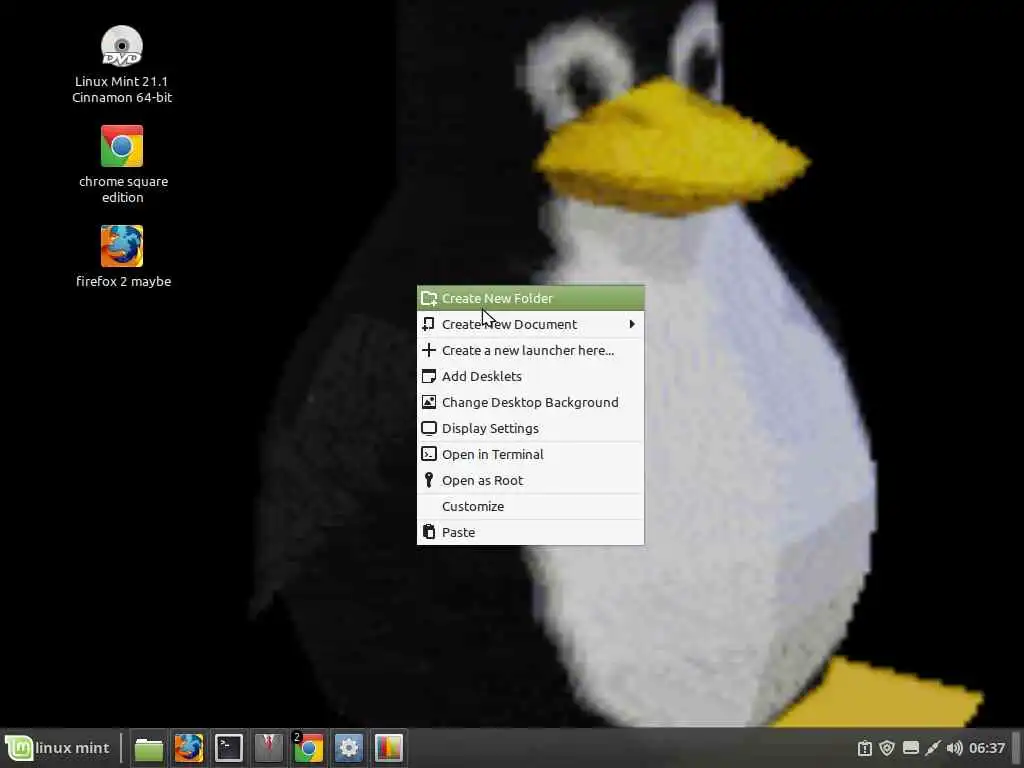Viewport: 1024px width, 768px height.
Task: Choose Customize in context menu
Action: tap(530, 507)
